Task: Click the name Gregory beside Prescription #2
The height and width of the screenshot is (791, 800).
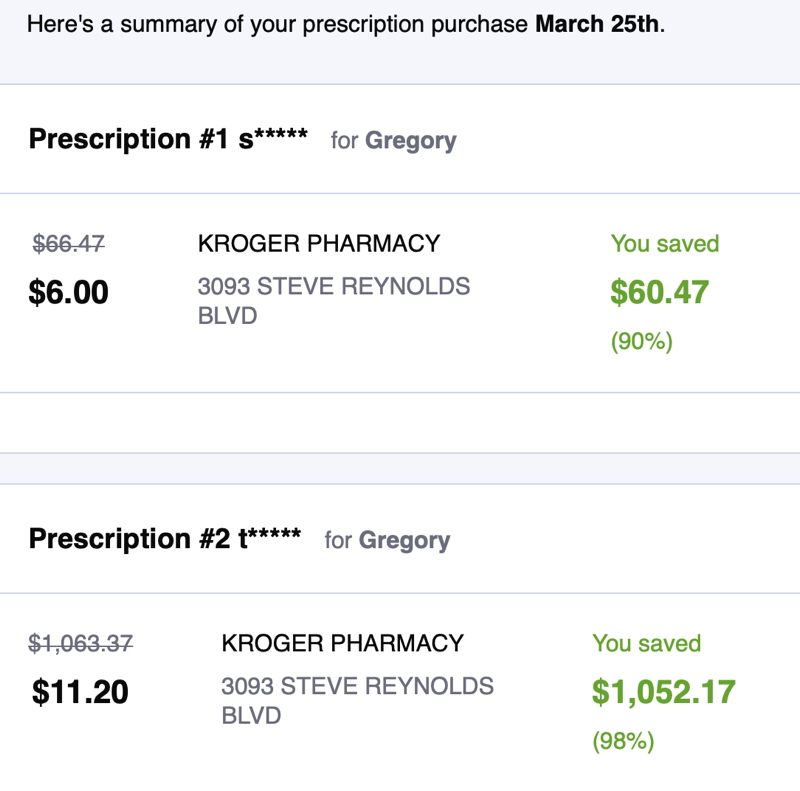Action: pos(405,540)
